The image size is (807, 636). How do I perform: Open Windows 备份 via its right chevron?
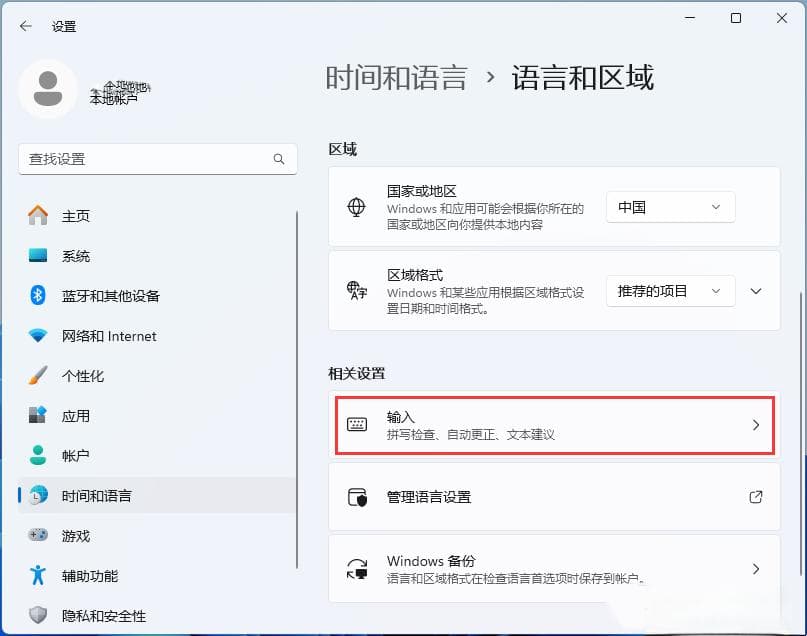coord(756,569)
